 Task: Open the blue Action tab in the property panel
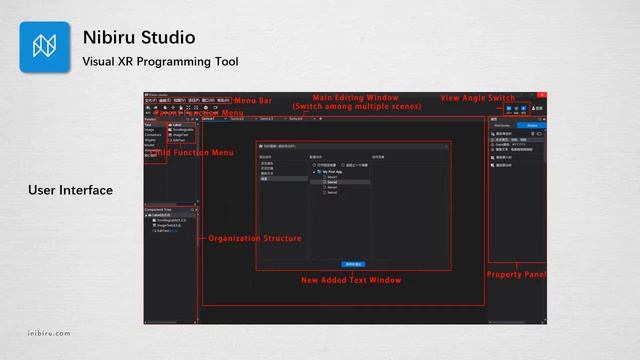(531, 125)
